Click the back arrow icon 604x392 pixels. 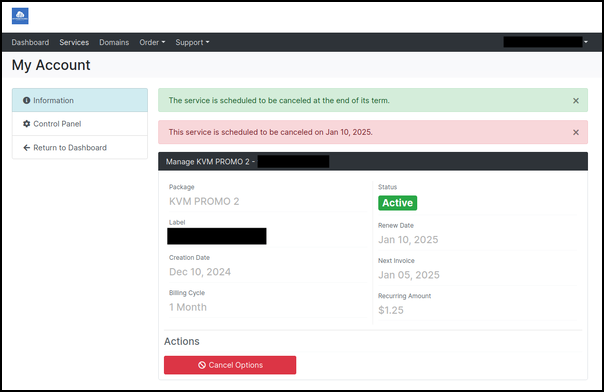26,147
